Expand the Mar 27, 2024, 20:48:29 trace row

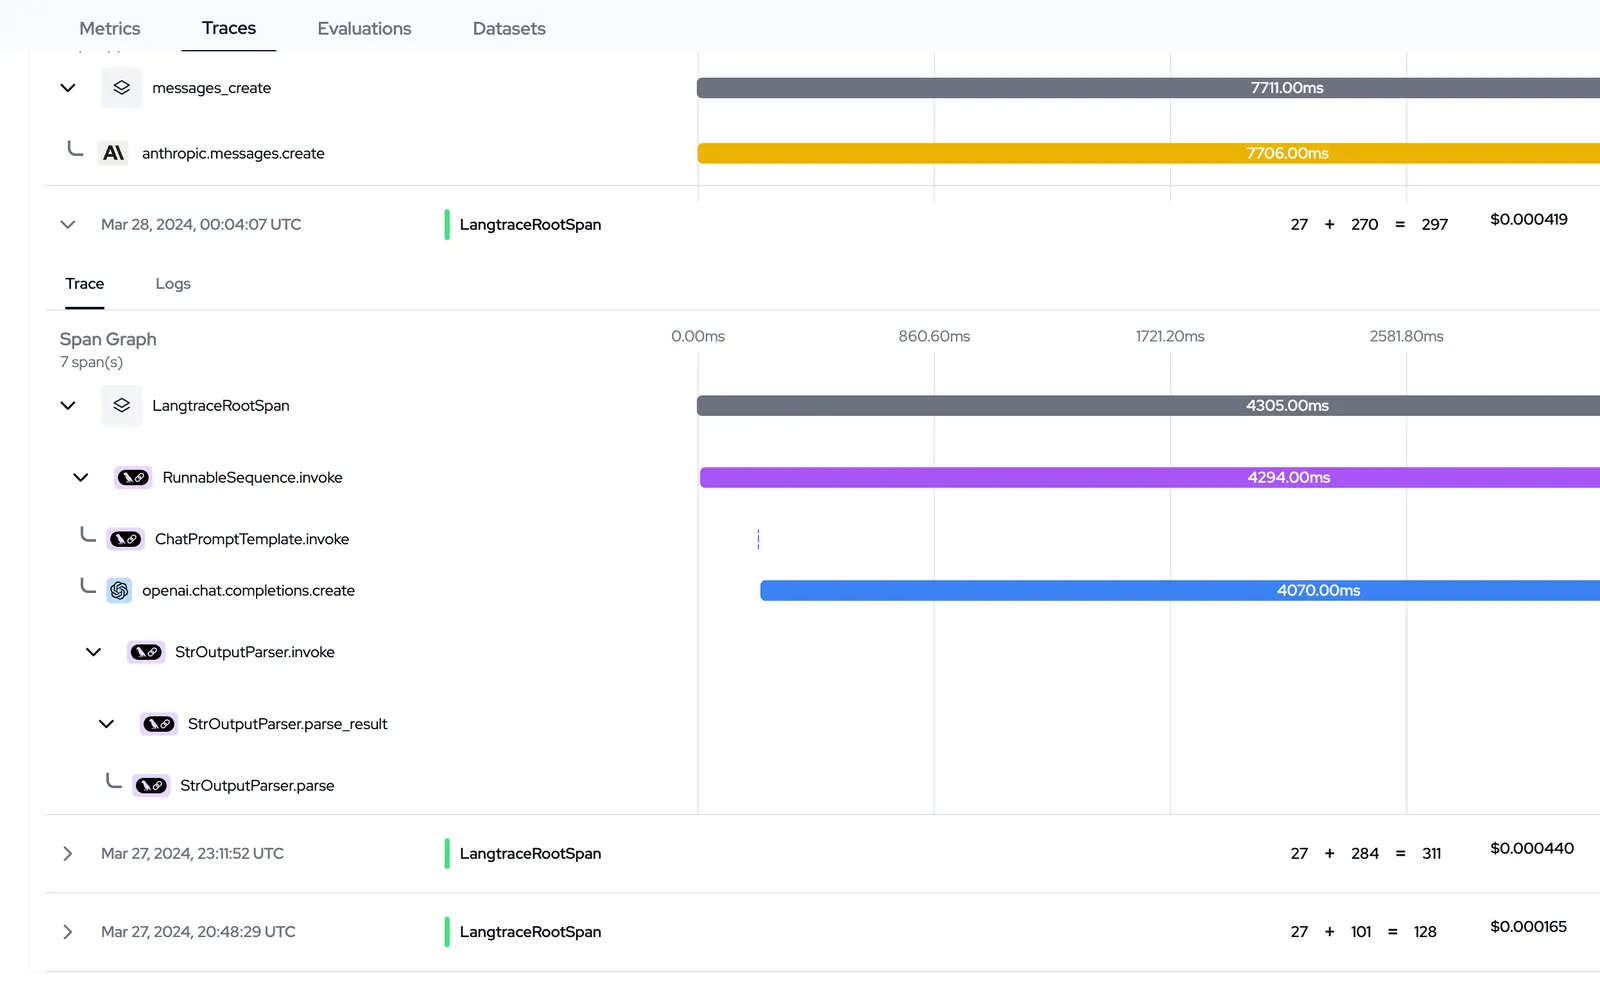[68, 932]
